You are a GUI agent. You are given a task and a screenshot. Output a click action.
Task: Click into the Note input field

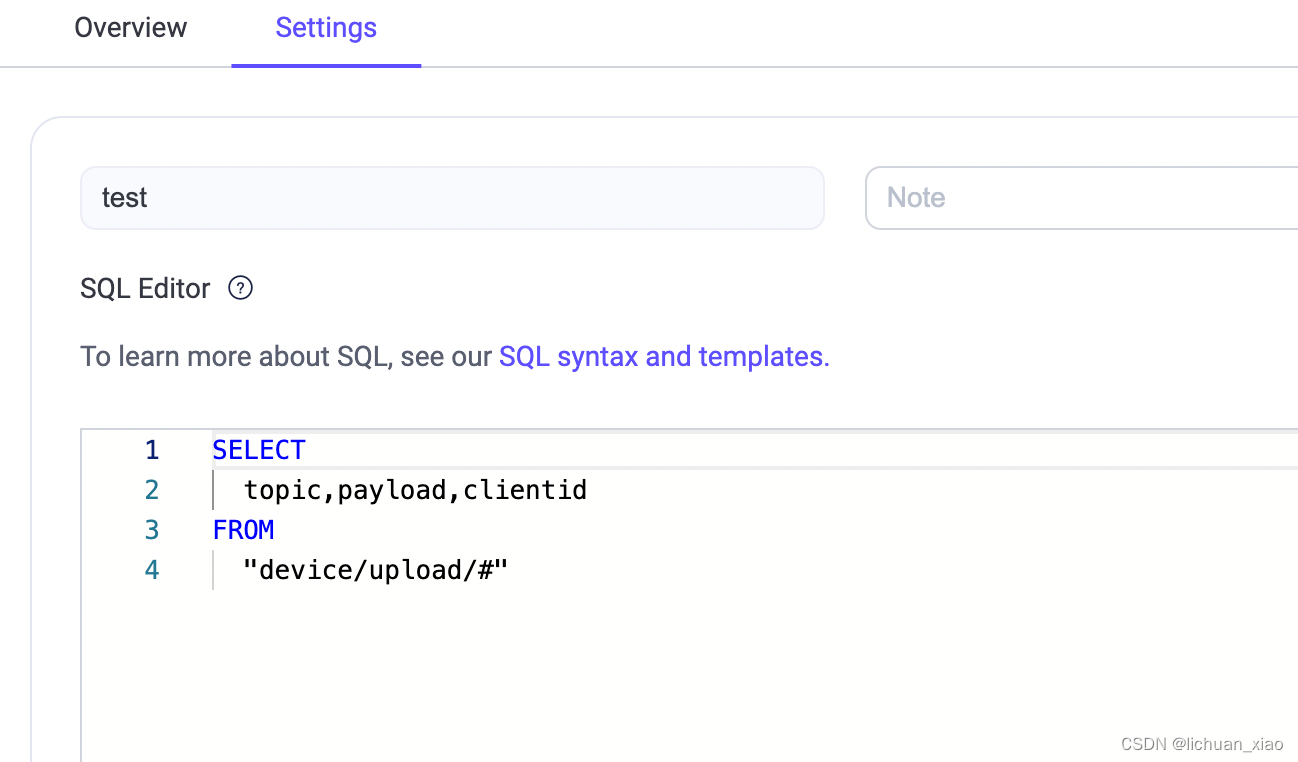click(x=1080, y=198)
